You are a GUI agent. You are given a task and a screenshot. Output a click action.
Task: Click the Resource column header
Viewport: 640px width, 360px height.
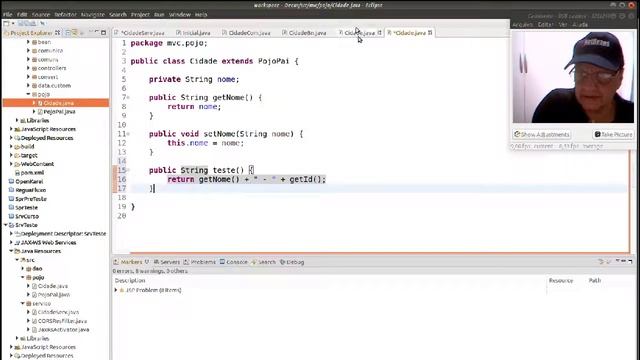point(561,280)
